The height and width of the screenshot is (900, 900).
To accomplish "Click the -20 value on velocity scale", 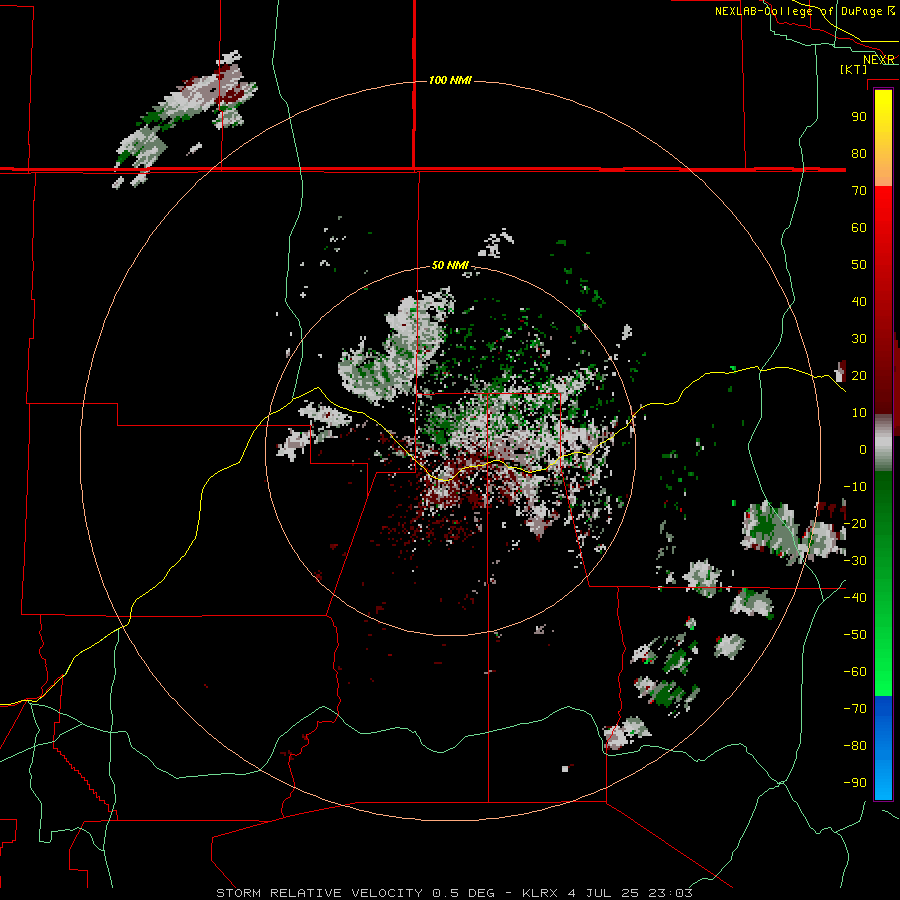I will click(x=855, y=524).
